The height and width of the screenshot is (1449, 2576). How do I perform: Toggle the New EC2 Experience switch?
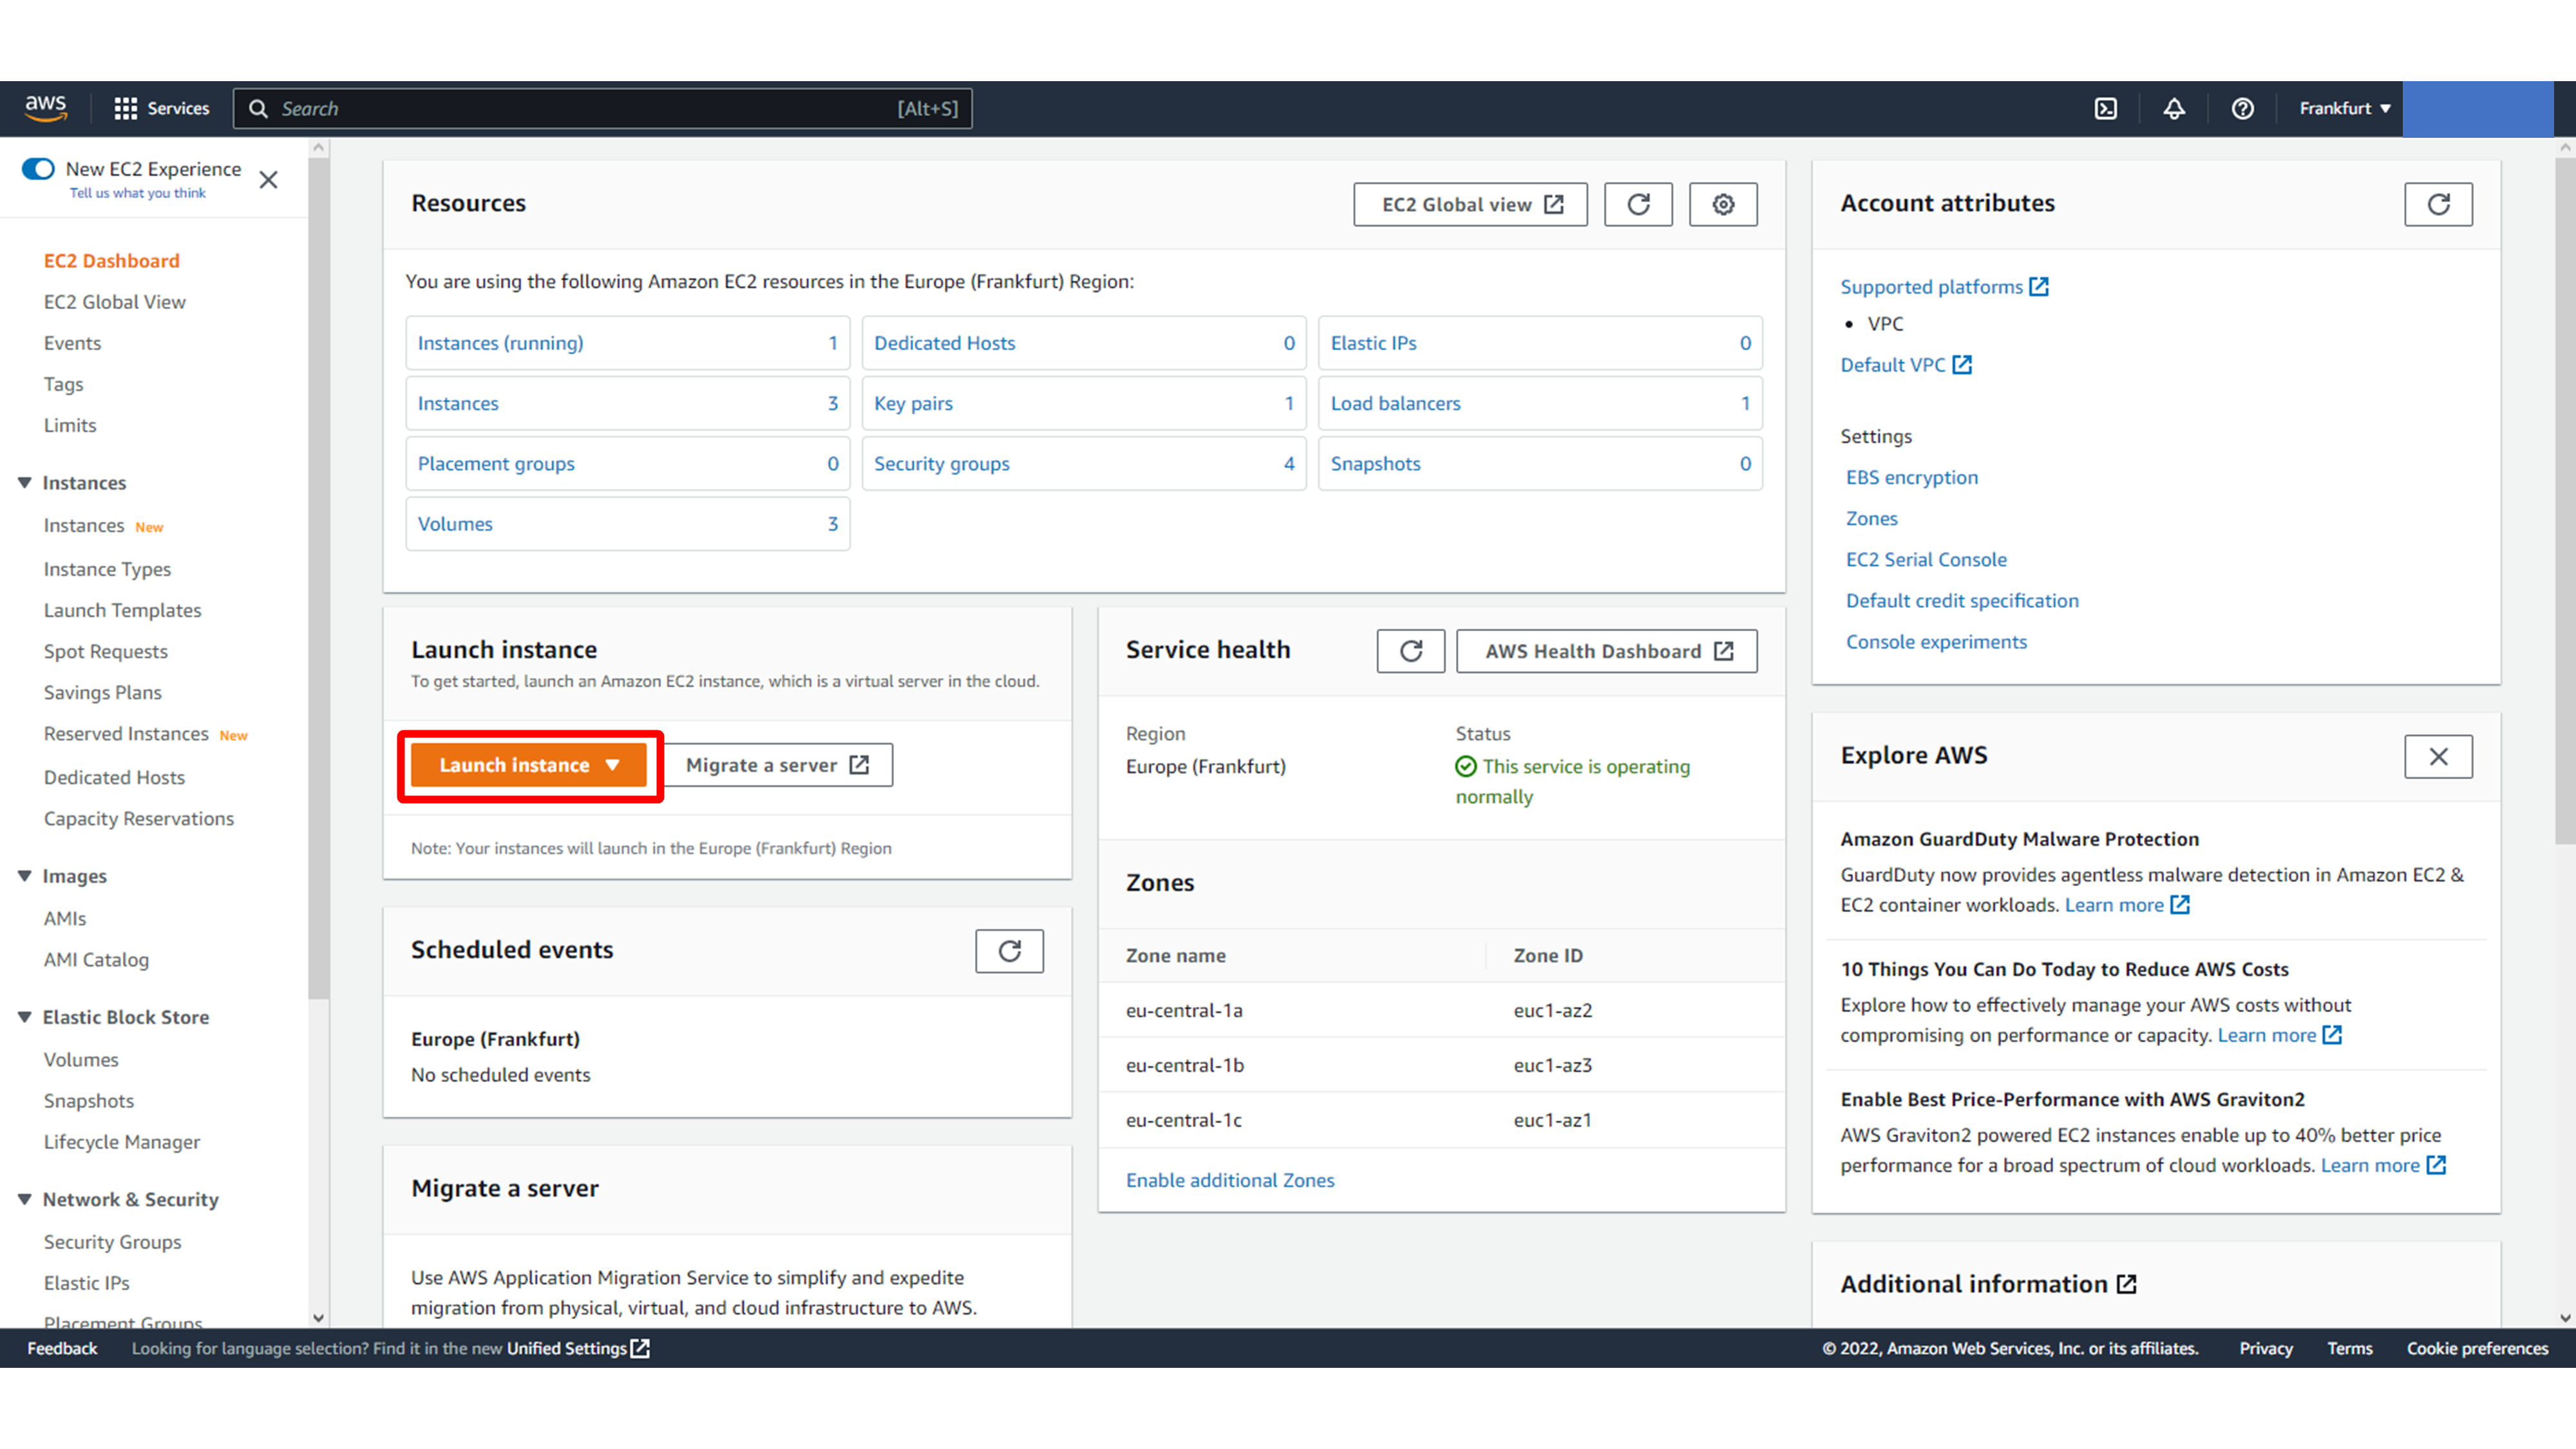pos(38,169)
